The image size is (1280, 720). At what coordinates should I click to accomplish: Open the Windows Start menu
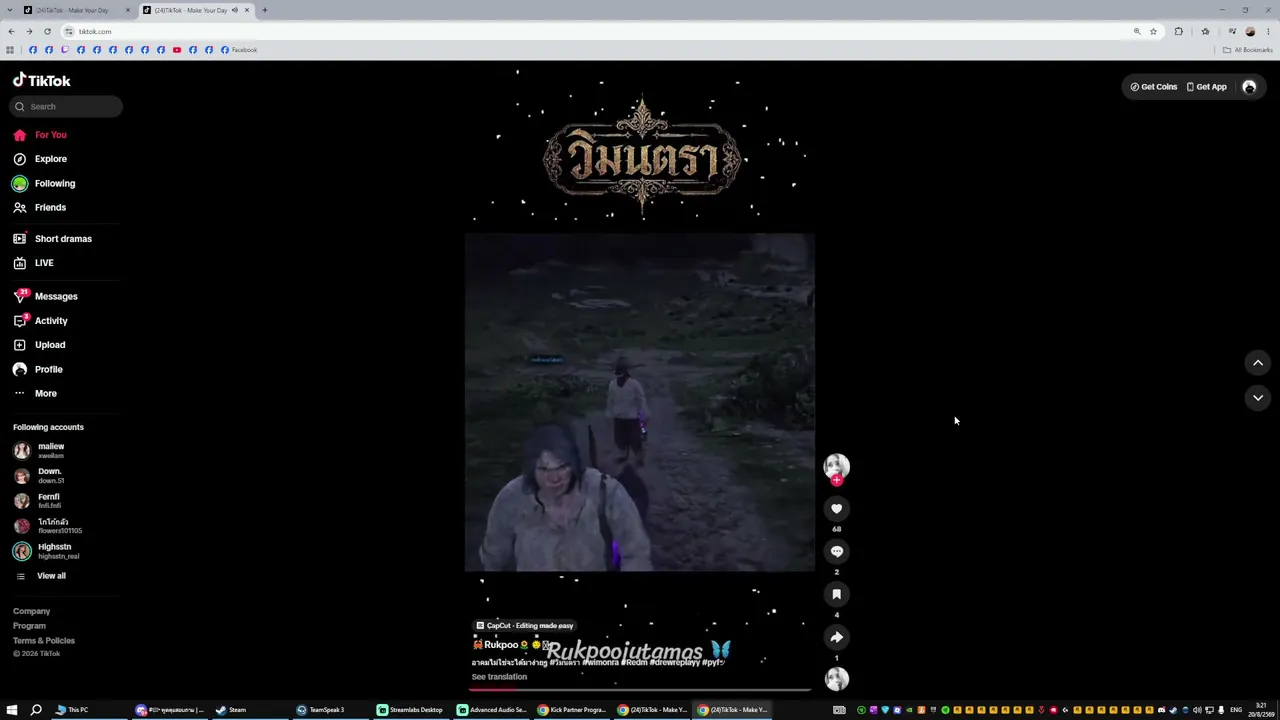click(x=13, y=710)
